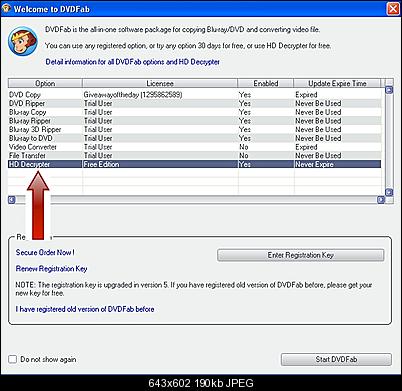Screen dimensions: 402x391
Task: Click the Enter Registration Key button
Action: (x=300, y=255)
